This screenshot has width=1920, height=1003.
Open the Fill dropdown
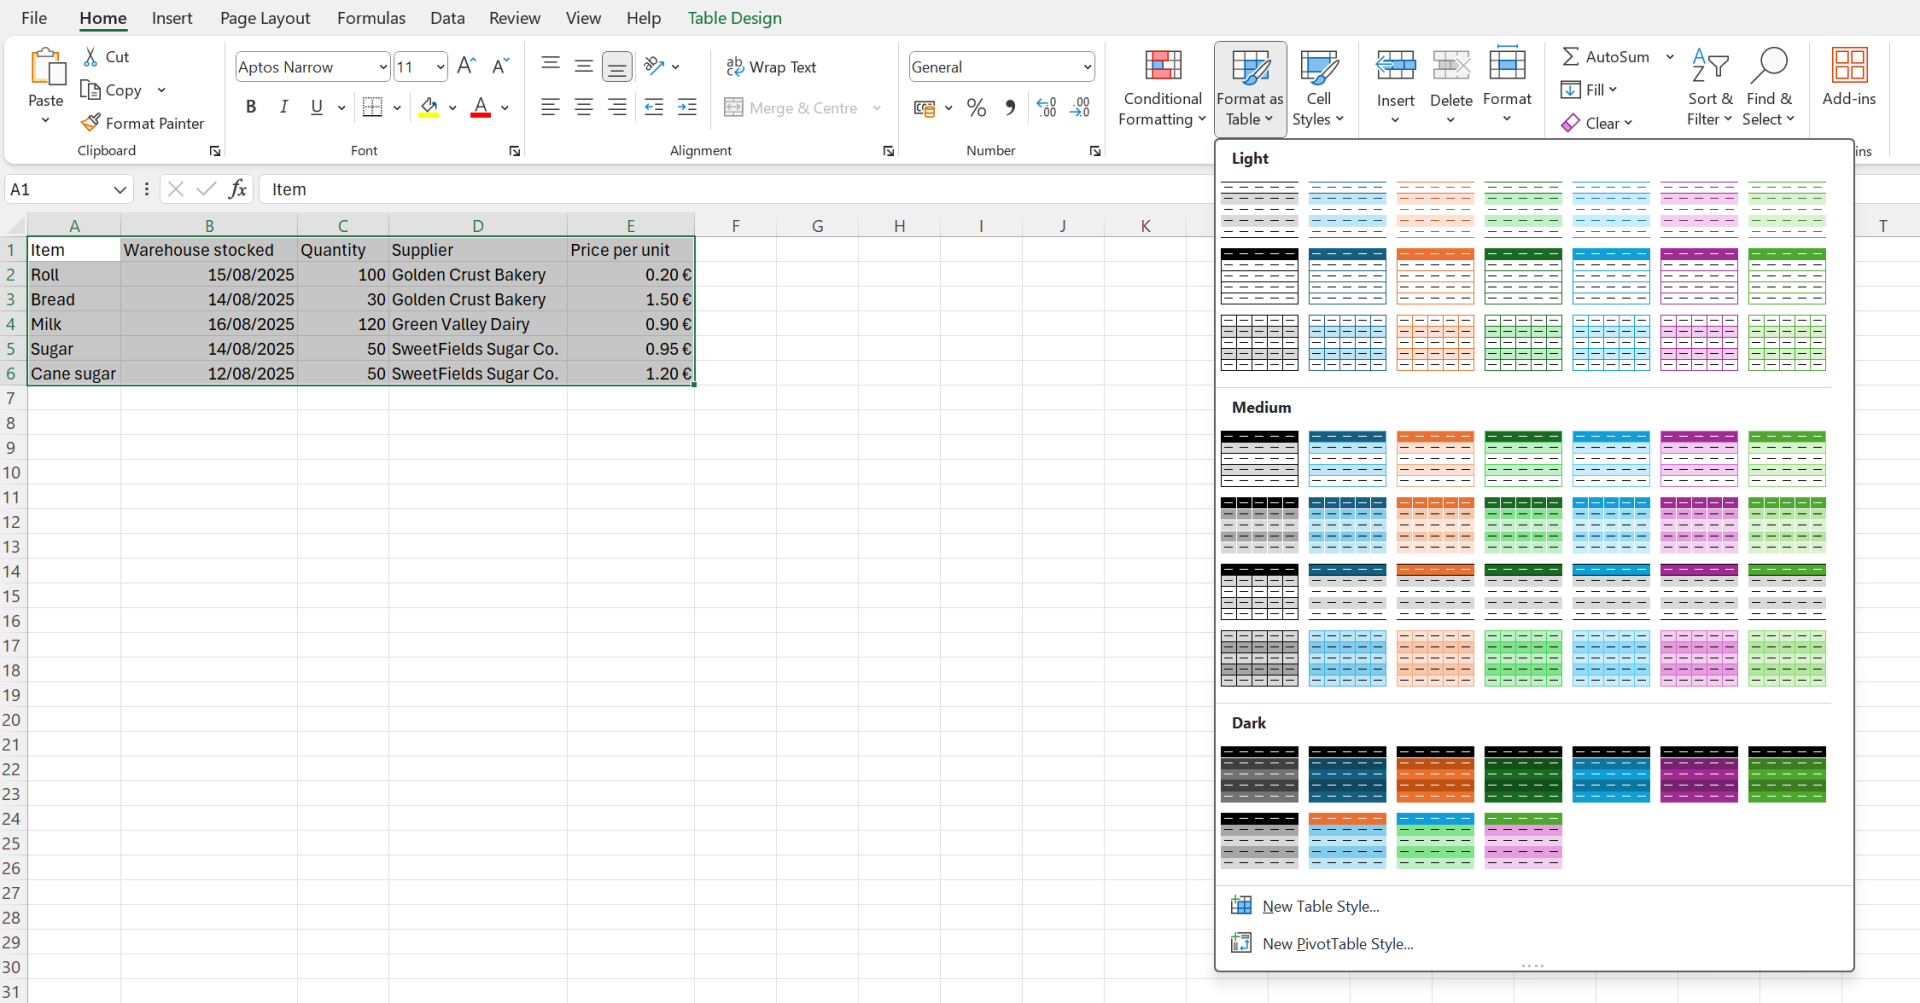1589,90
